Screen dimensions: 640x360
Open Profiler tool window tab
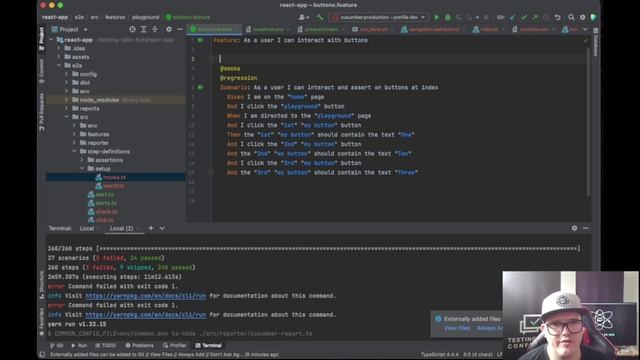174,345
